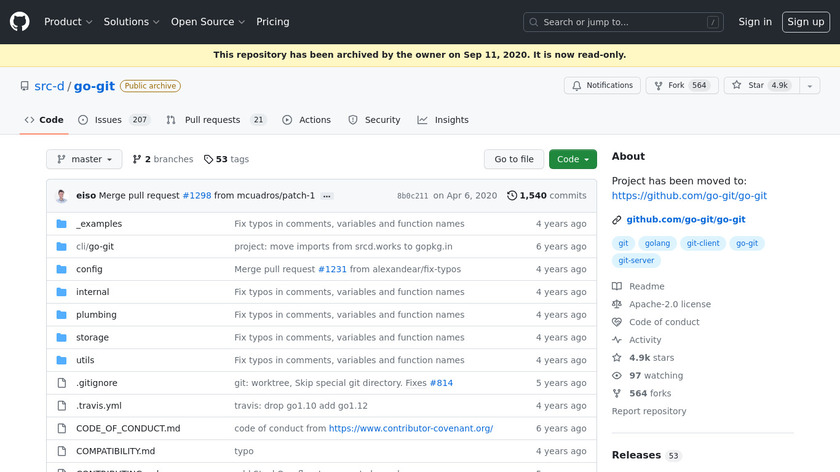Click the eiso committer avatar
840x472 pixels.
pyautogui.click(x=62, y=196)
